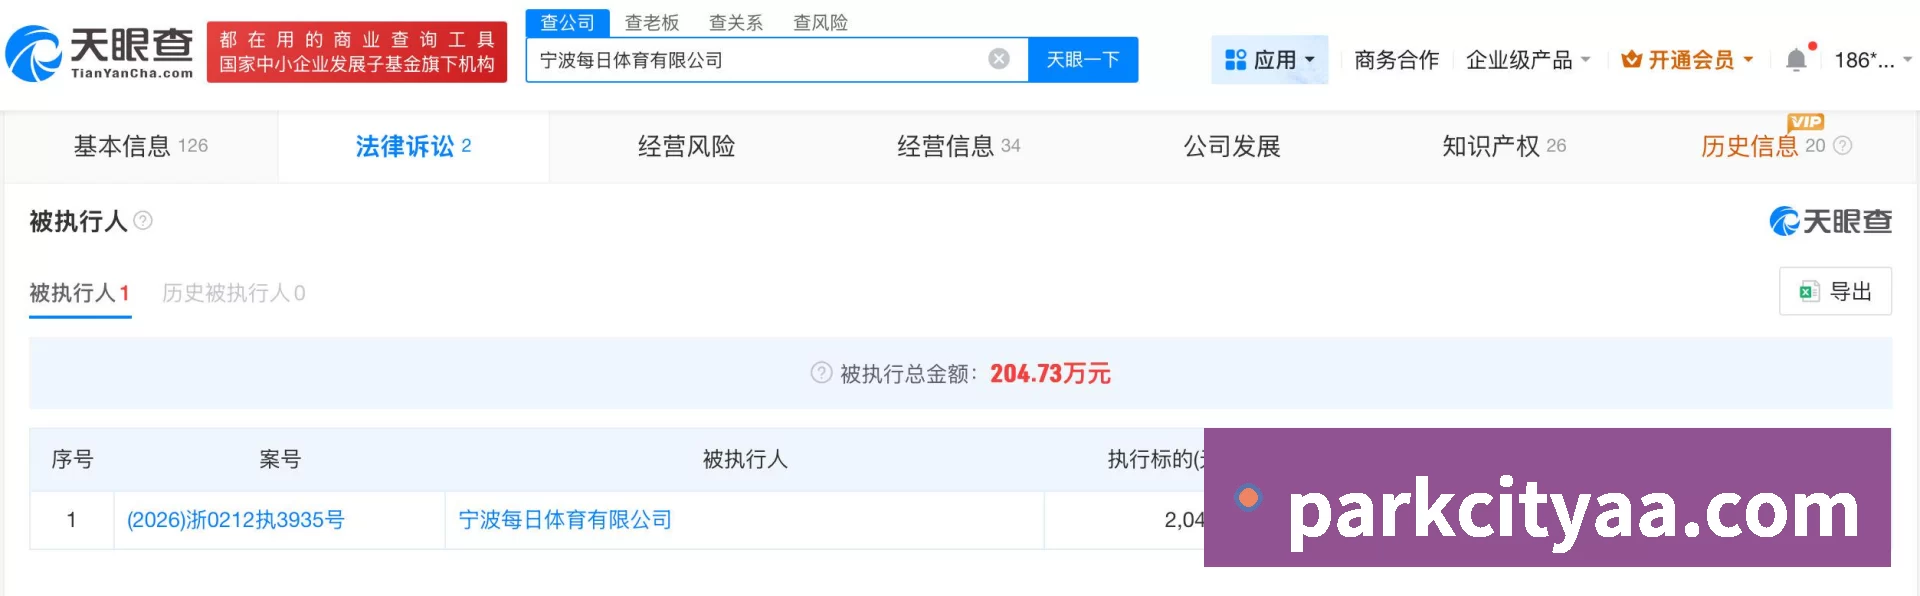Screen dimensions: 1920x596
Task: Click the TianYanCha logo
Action: pyautogui.click(x=100, y=53)
